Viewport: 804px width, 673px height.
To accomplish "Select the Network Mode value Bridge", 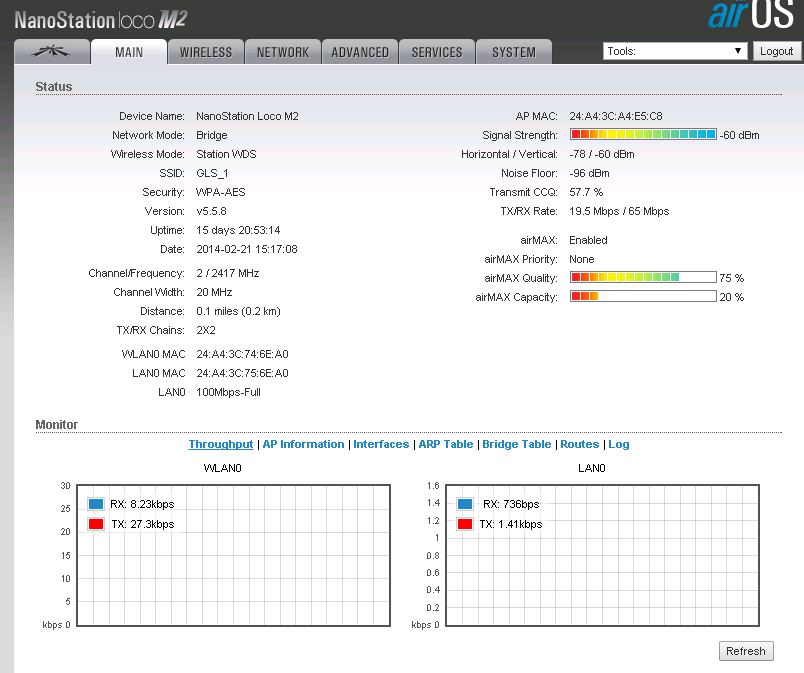I will point(212,135).
